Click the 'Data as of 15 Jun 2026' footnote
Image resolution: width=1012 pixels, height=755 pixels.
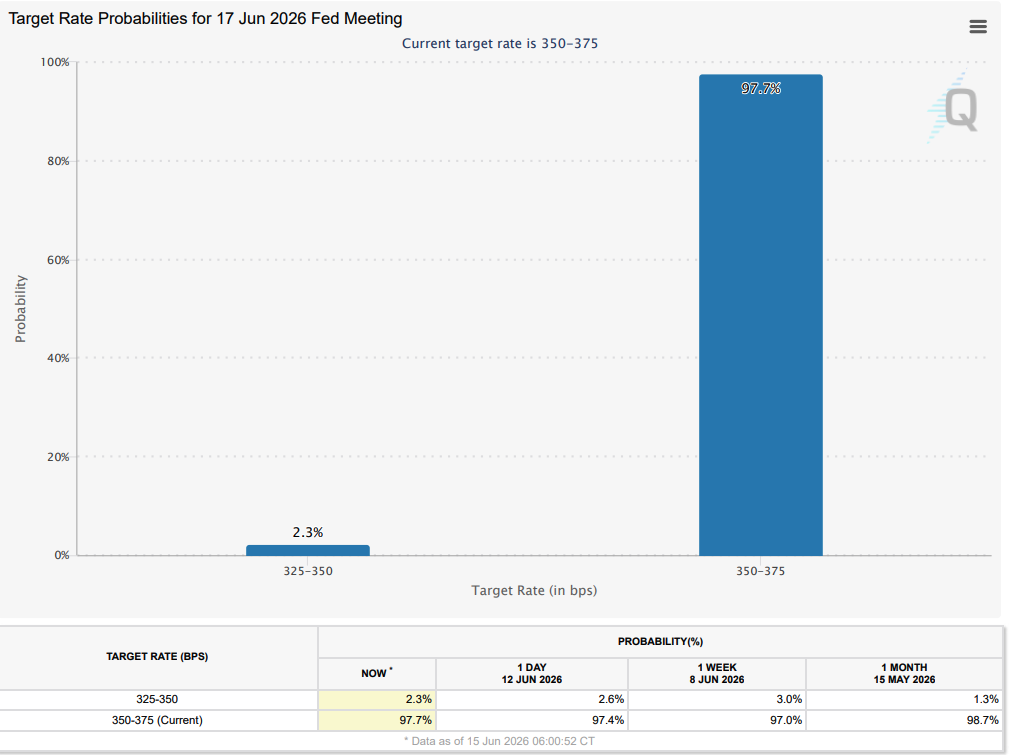point(500,741)
